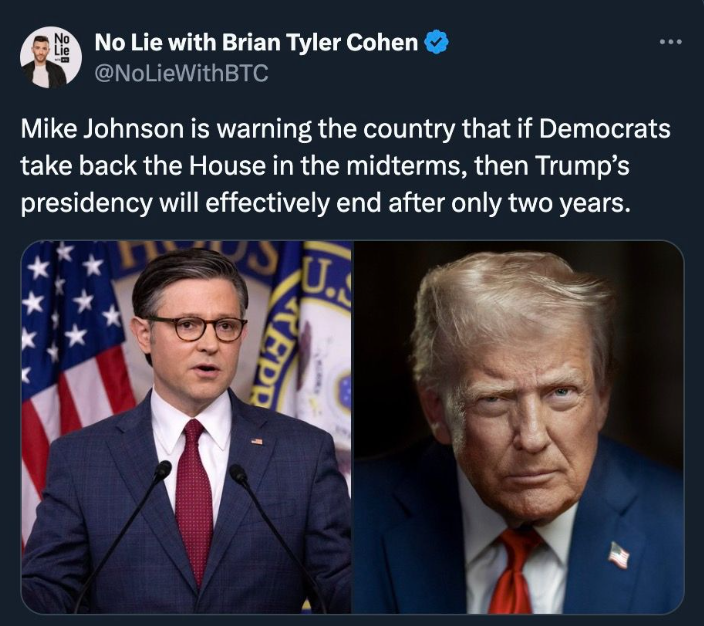
Task: Click the word "Trump's" in the tweet
Action: click(582, 166)
